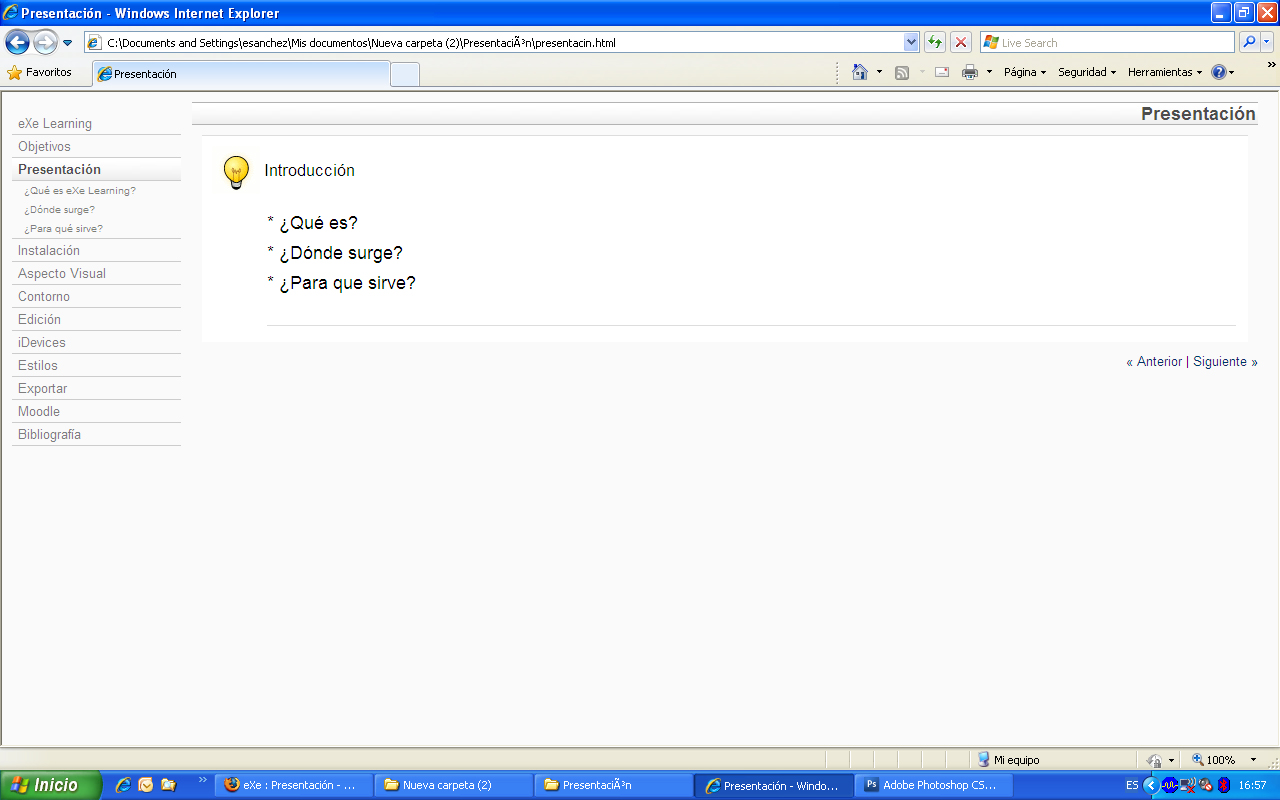Click the Anterior navigation link
The height and width of the screenshot is (800, 1280).
1159,362
